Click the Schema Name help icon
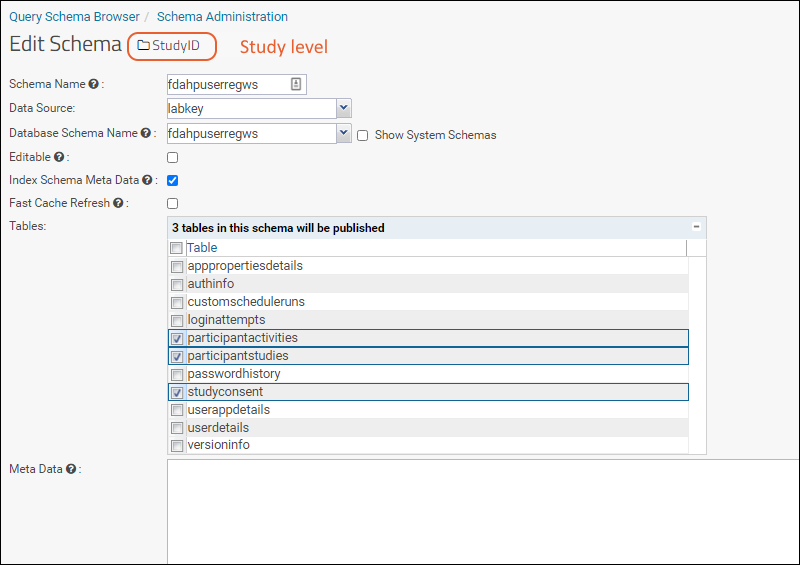This screenshot has width=800, height=565. click(x=94, y=85)
